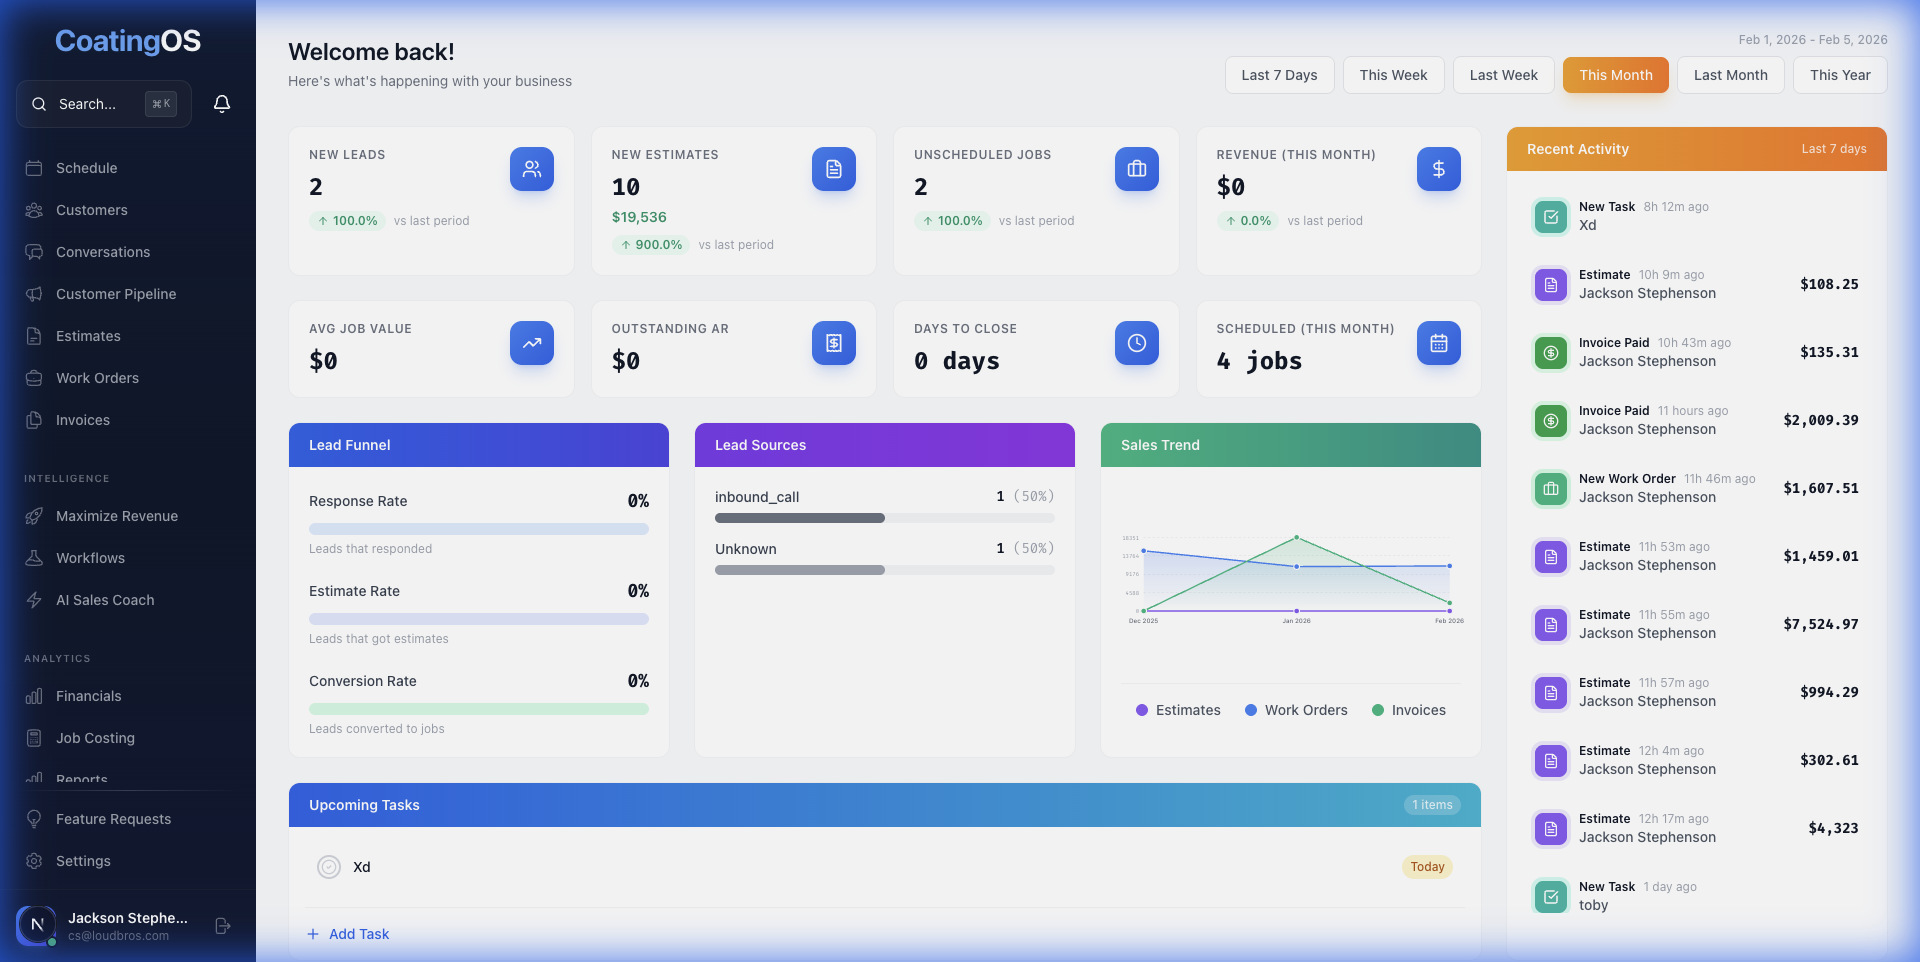The image size is (1920, 962).
Task: Open Customer Pipeline in the sidebar
Action: pyautogui.click(x=116, y=294)
